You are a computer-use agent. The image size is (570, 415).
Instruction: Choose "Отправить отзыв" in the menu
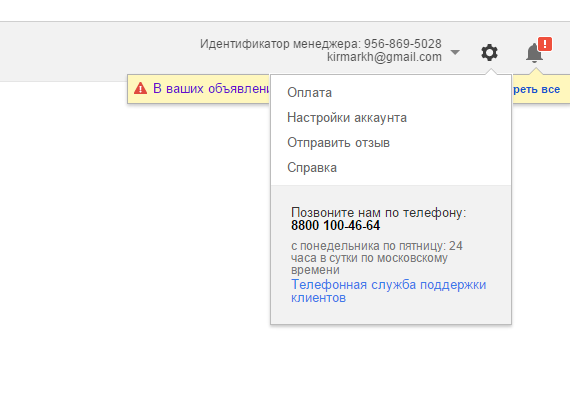pyautogui.click(x=338, y=142)
